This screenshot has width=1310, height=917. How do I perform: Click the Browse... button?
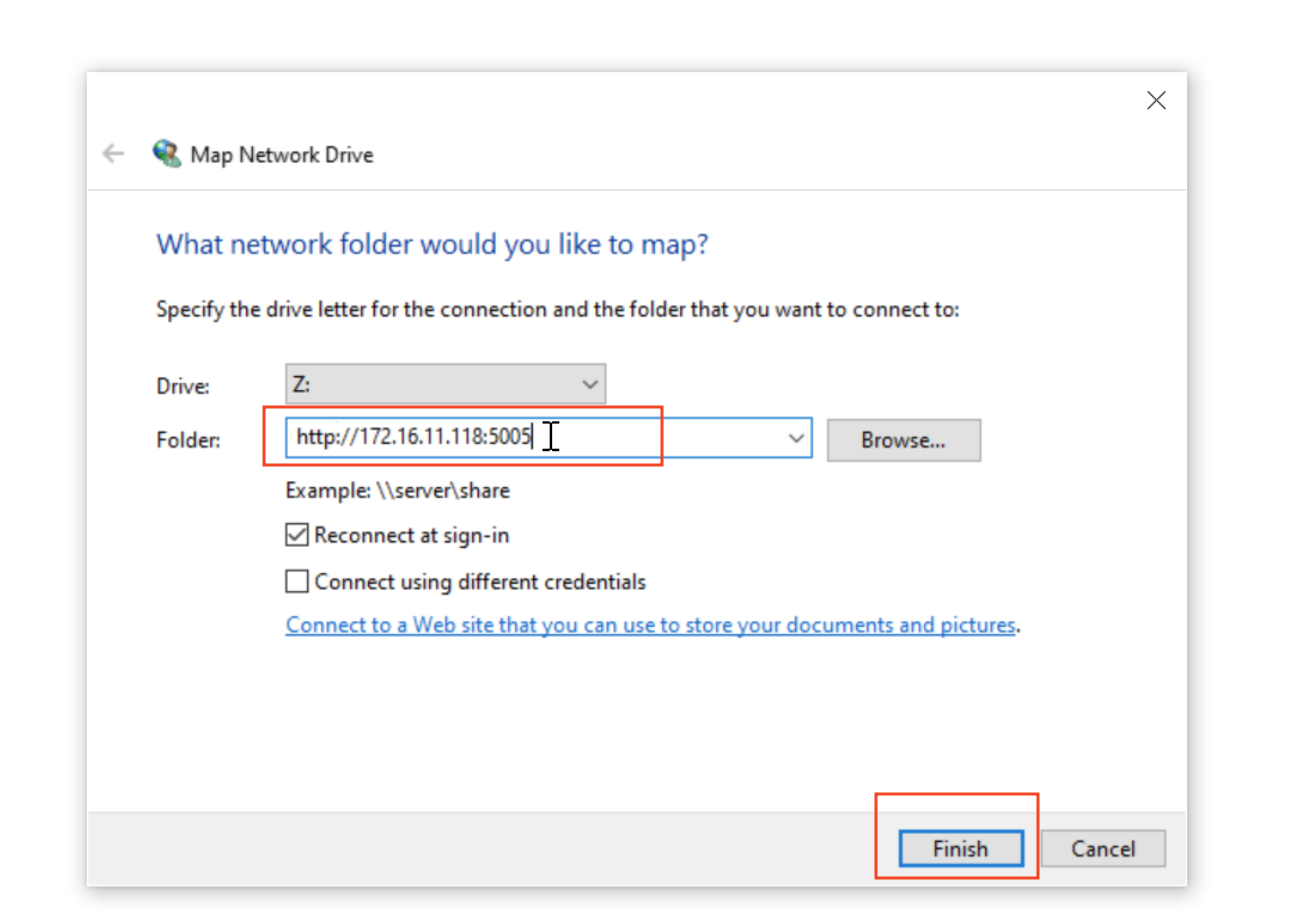903,439
